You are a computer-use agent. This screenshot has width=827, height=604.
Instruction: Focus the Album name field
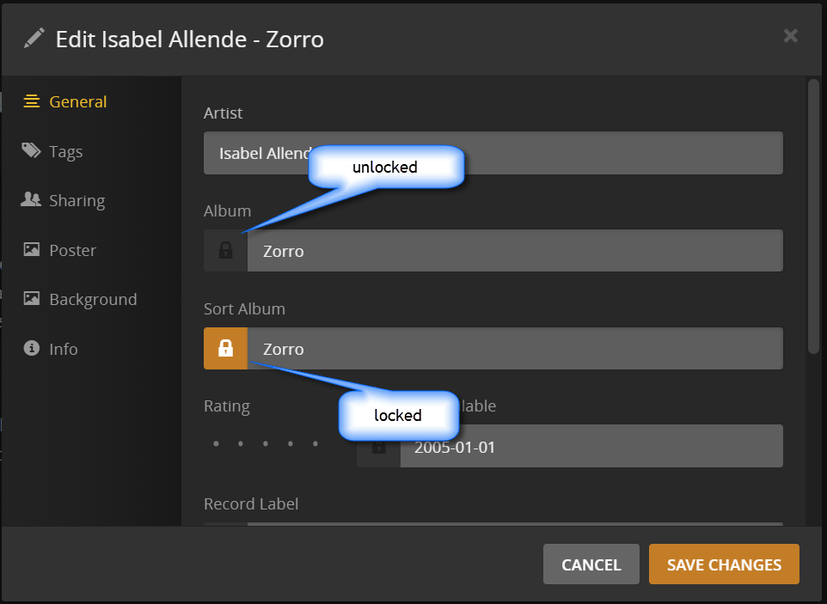coord(514,251)
